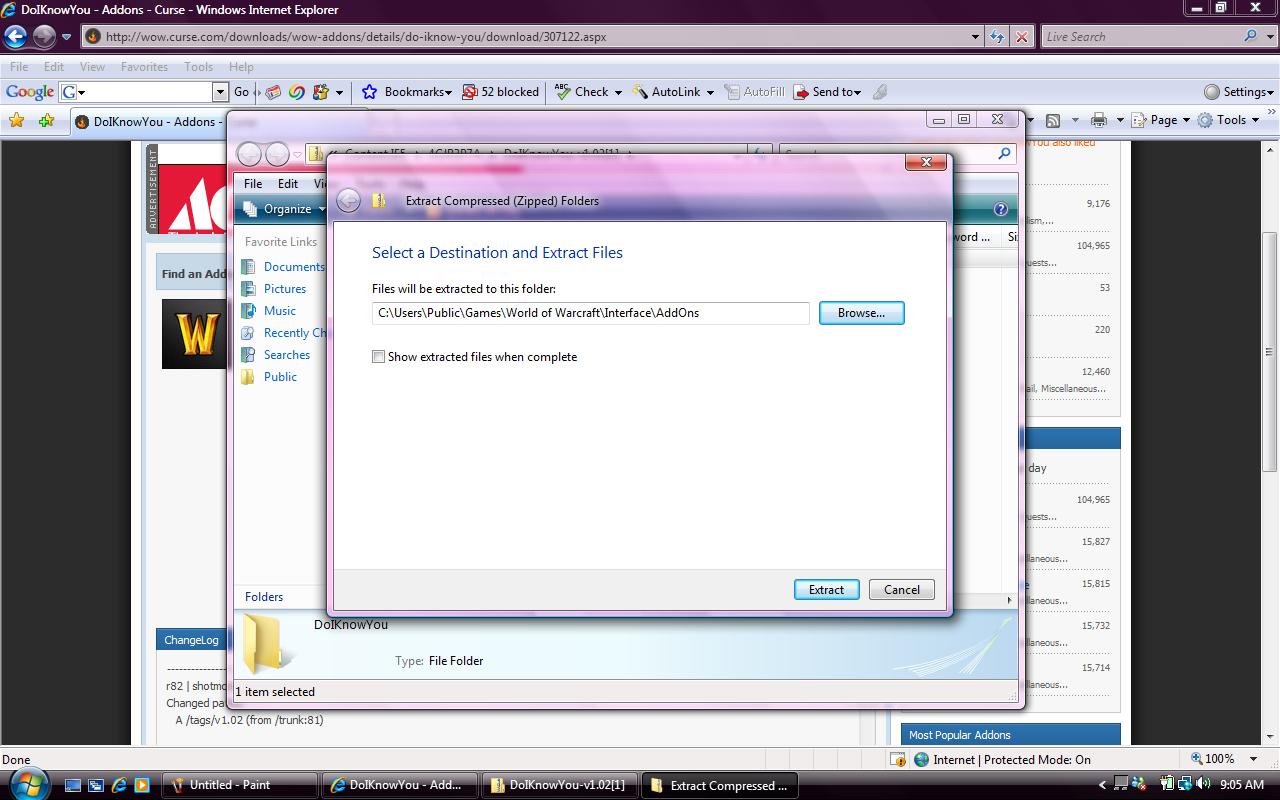Open the IE Tools menu
1280x800 pixels.
pos(198,67)
